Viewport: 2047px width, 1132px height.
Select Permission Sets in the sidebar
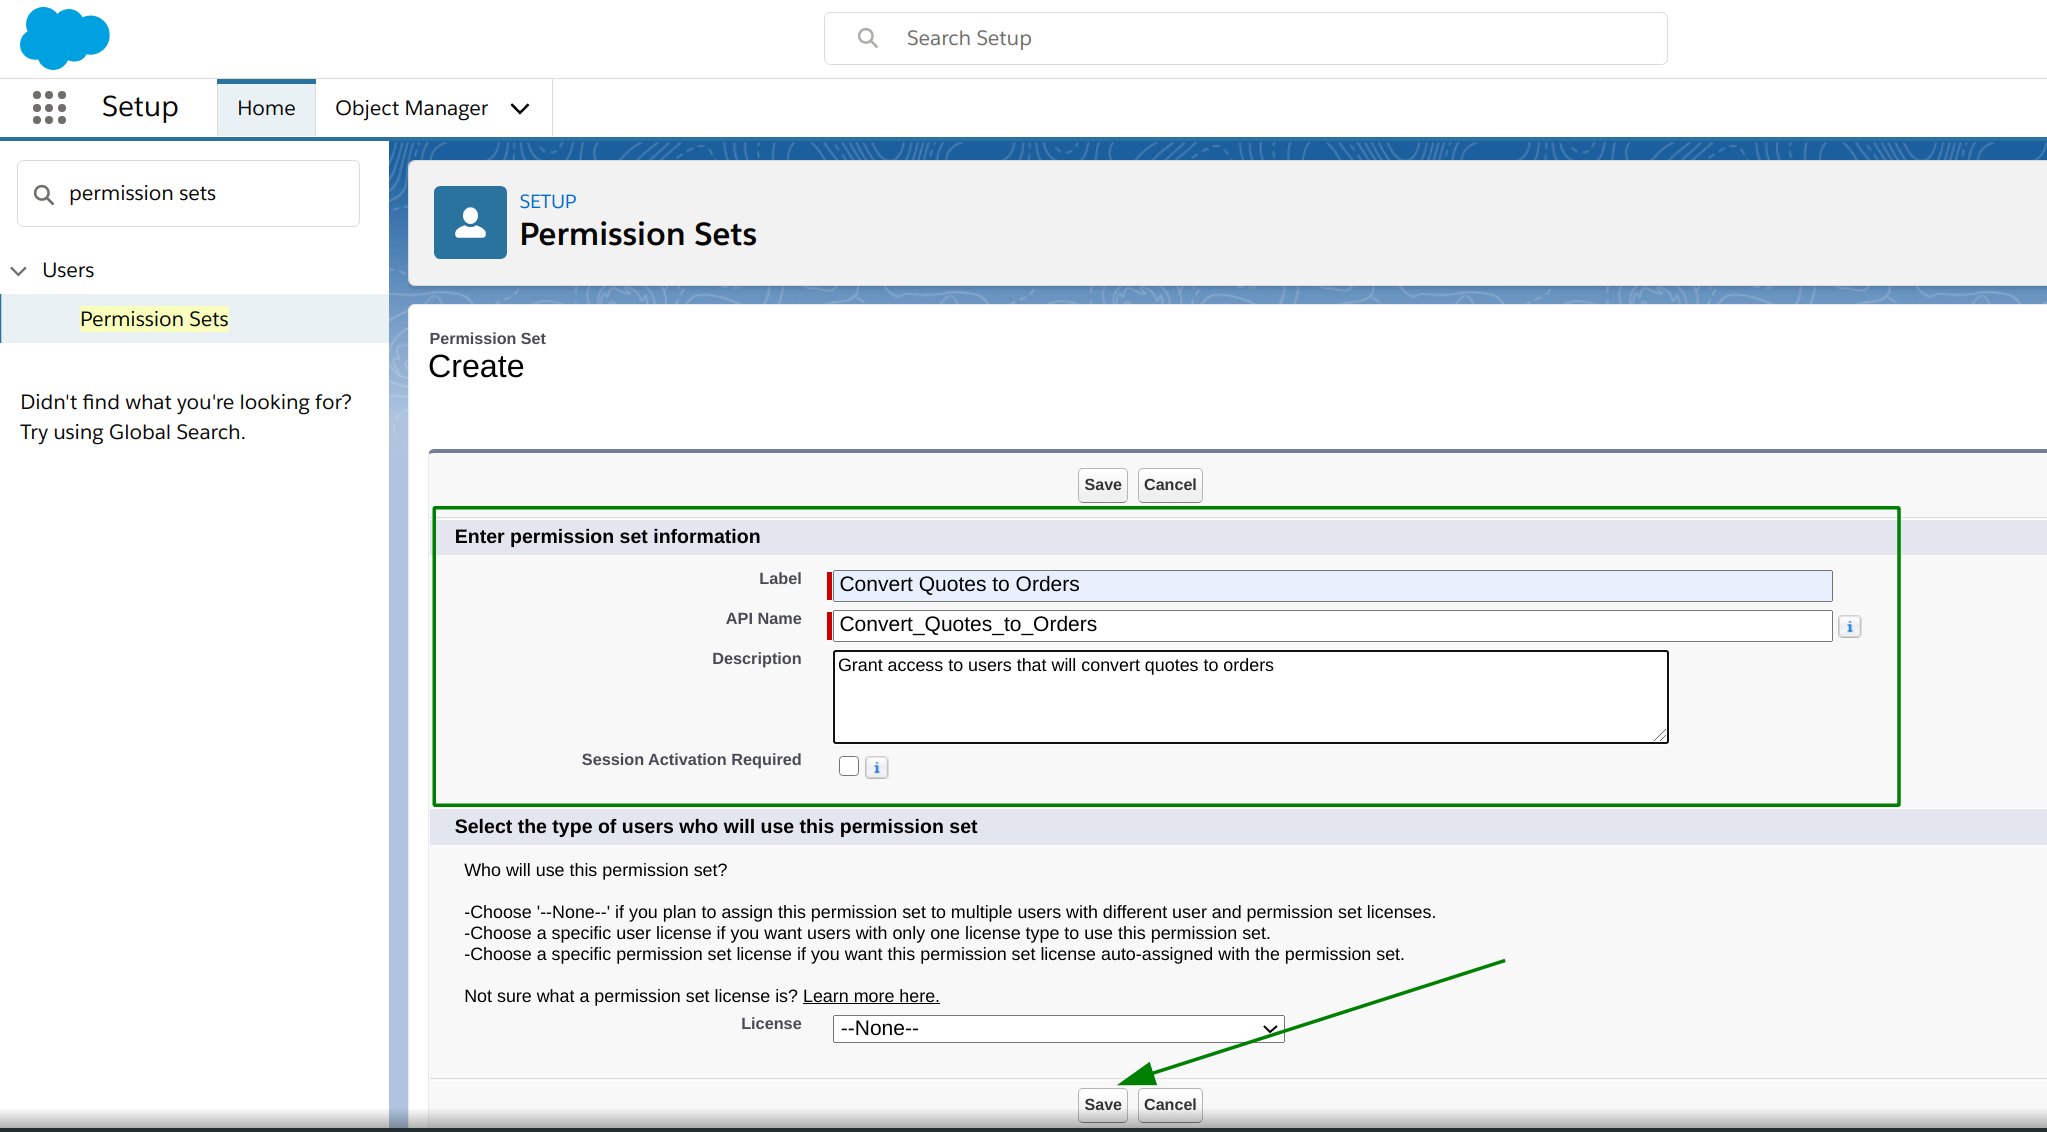tap(154, 319)
